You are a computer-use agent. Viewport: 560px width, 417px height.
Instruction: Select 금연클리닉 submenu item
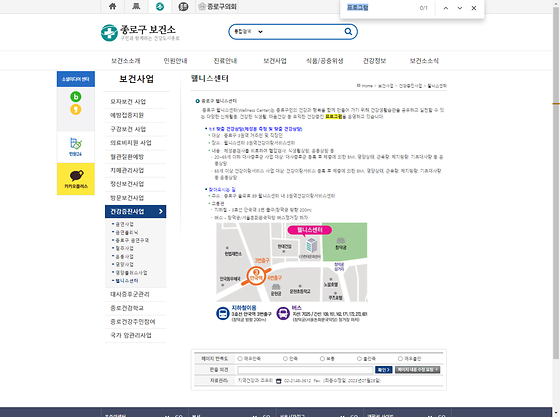click(127, 232)
